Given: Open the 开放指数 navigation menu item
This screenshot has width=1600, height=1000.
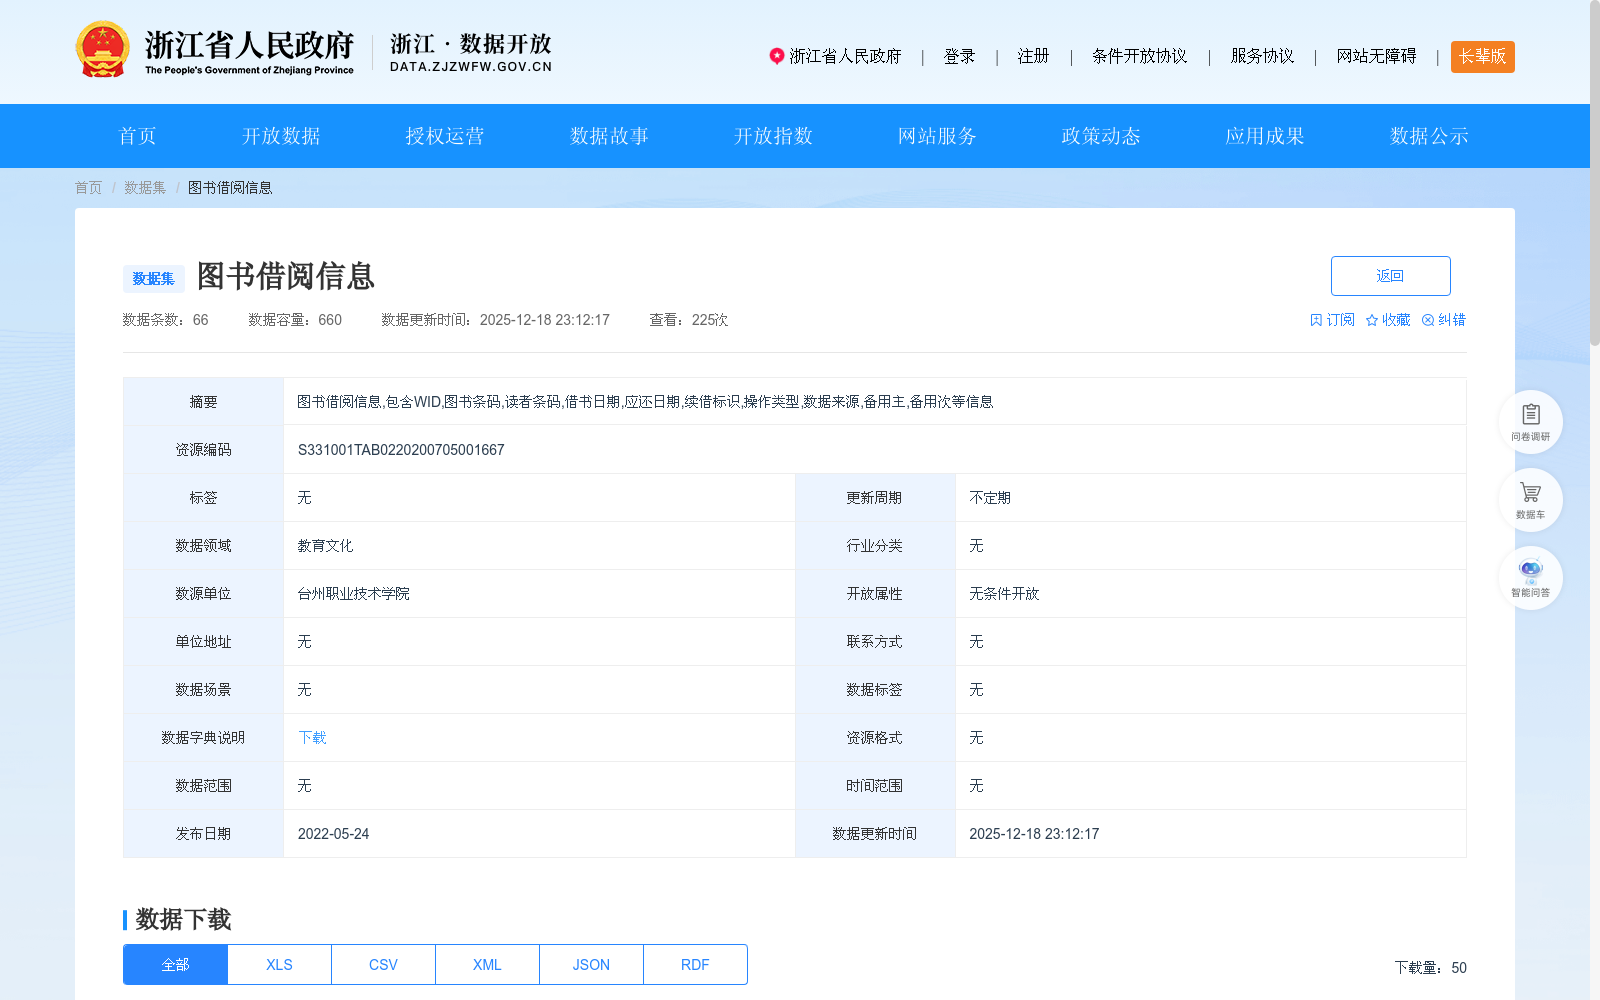Looking at the screenshot, I should tap(773, 136).
